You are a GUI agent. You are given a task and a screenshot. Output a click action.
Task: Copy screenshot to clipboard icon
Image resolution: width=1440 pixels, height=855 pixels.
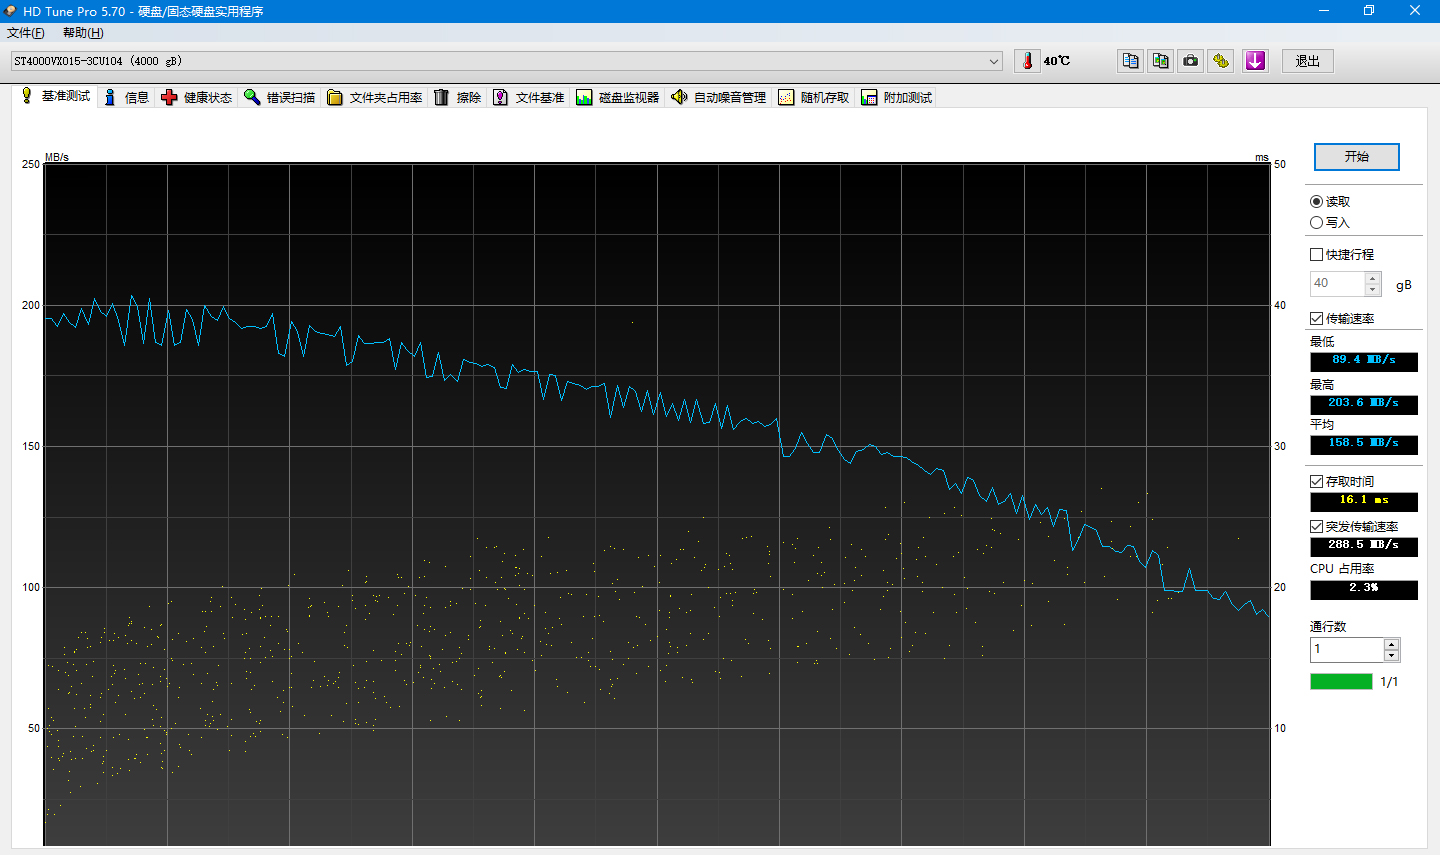coord(1160,61)
